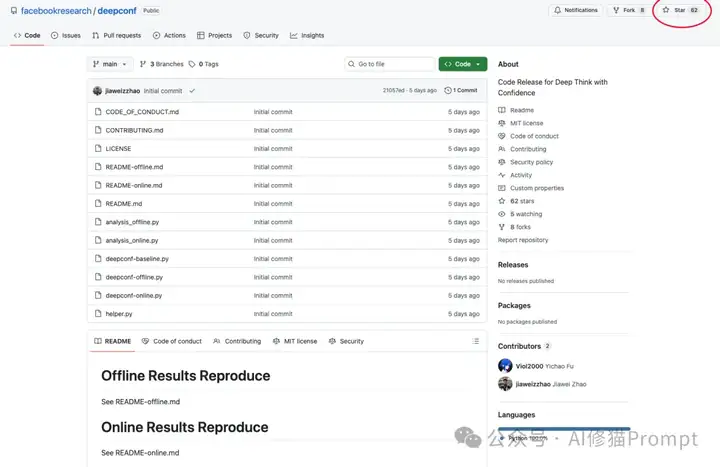
Task: Open the LICENSE file
Action: 118,149
